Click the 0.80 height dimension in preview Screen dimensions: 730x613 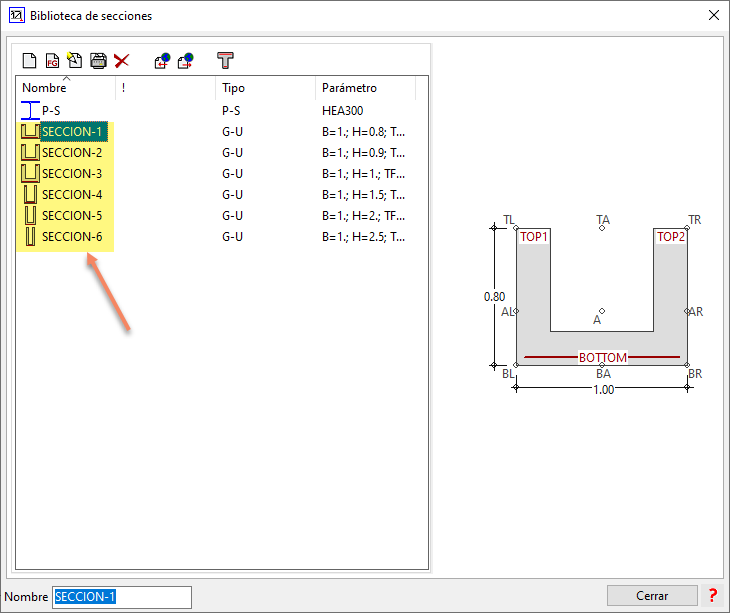494,296
